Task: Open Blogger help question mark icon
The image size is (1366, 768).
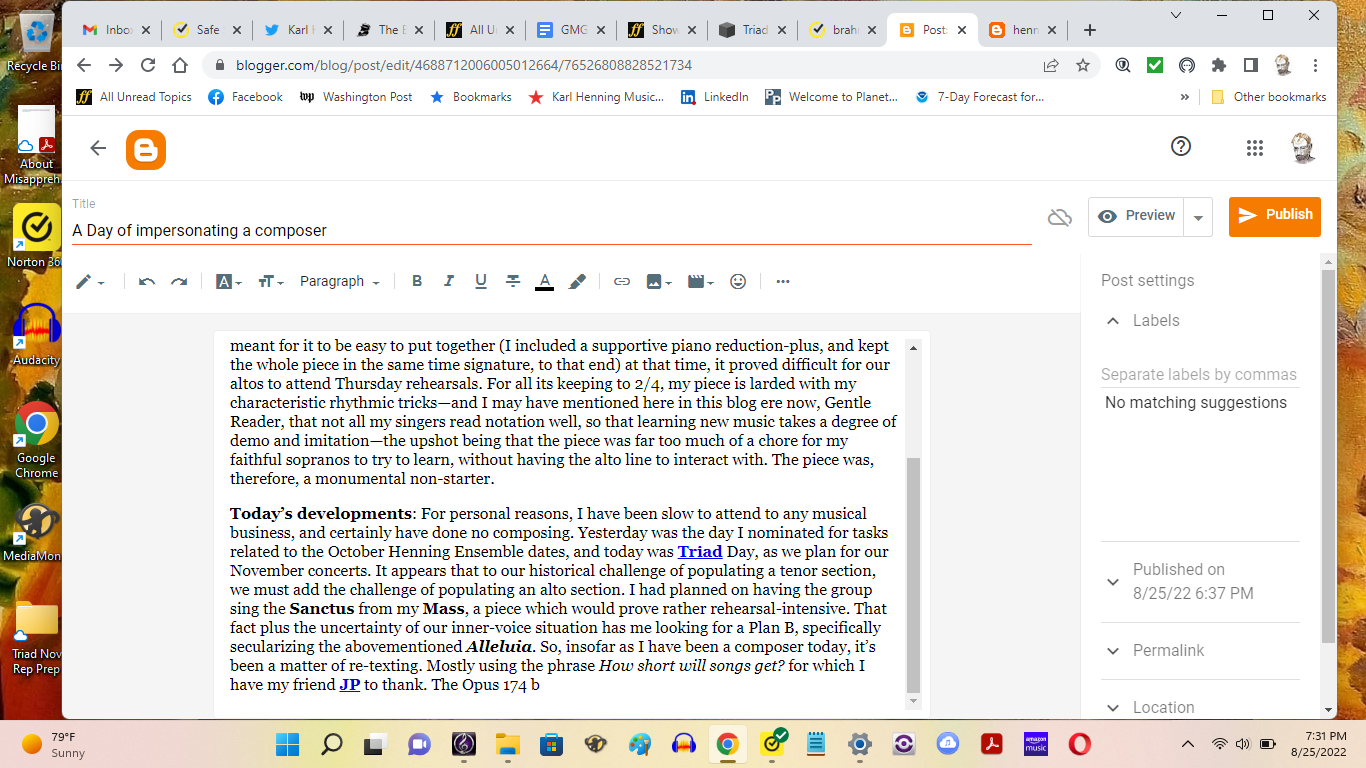Action: 1181,147
